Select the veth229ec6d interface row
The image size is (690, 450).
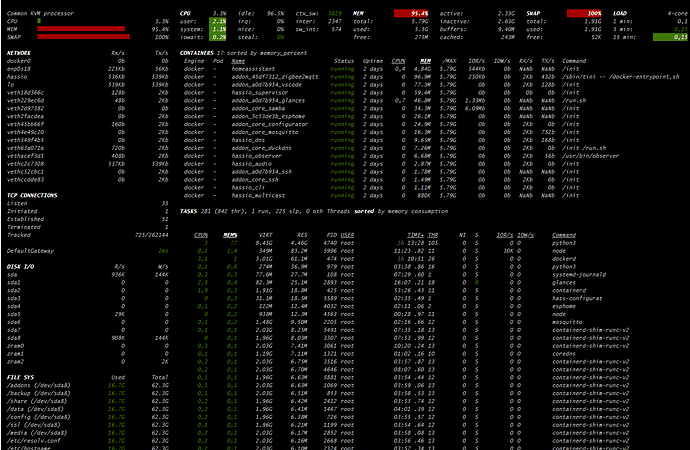point(88,100)
